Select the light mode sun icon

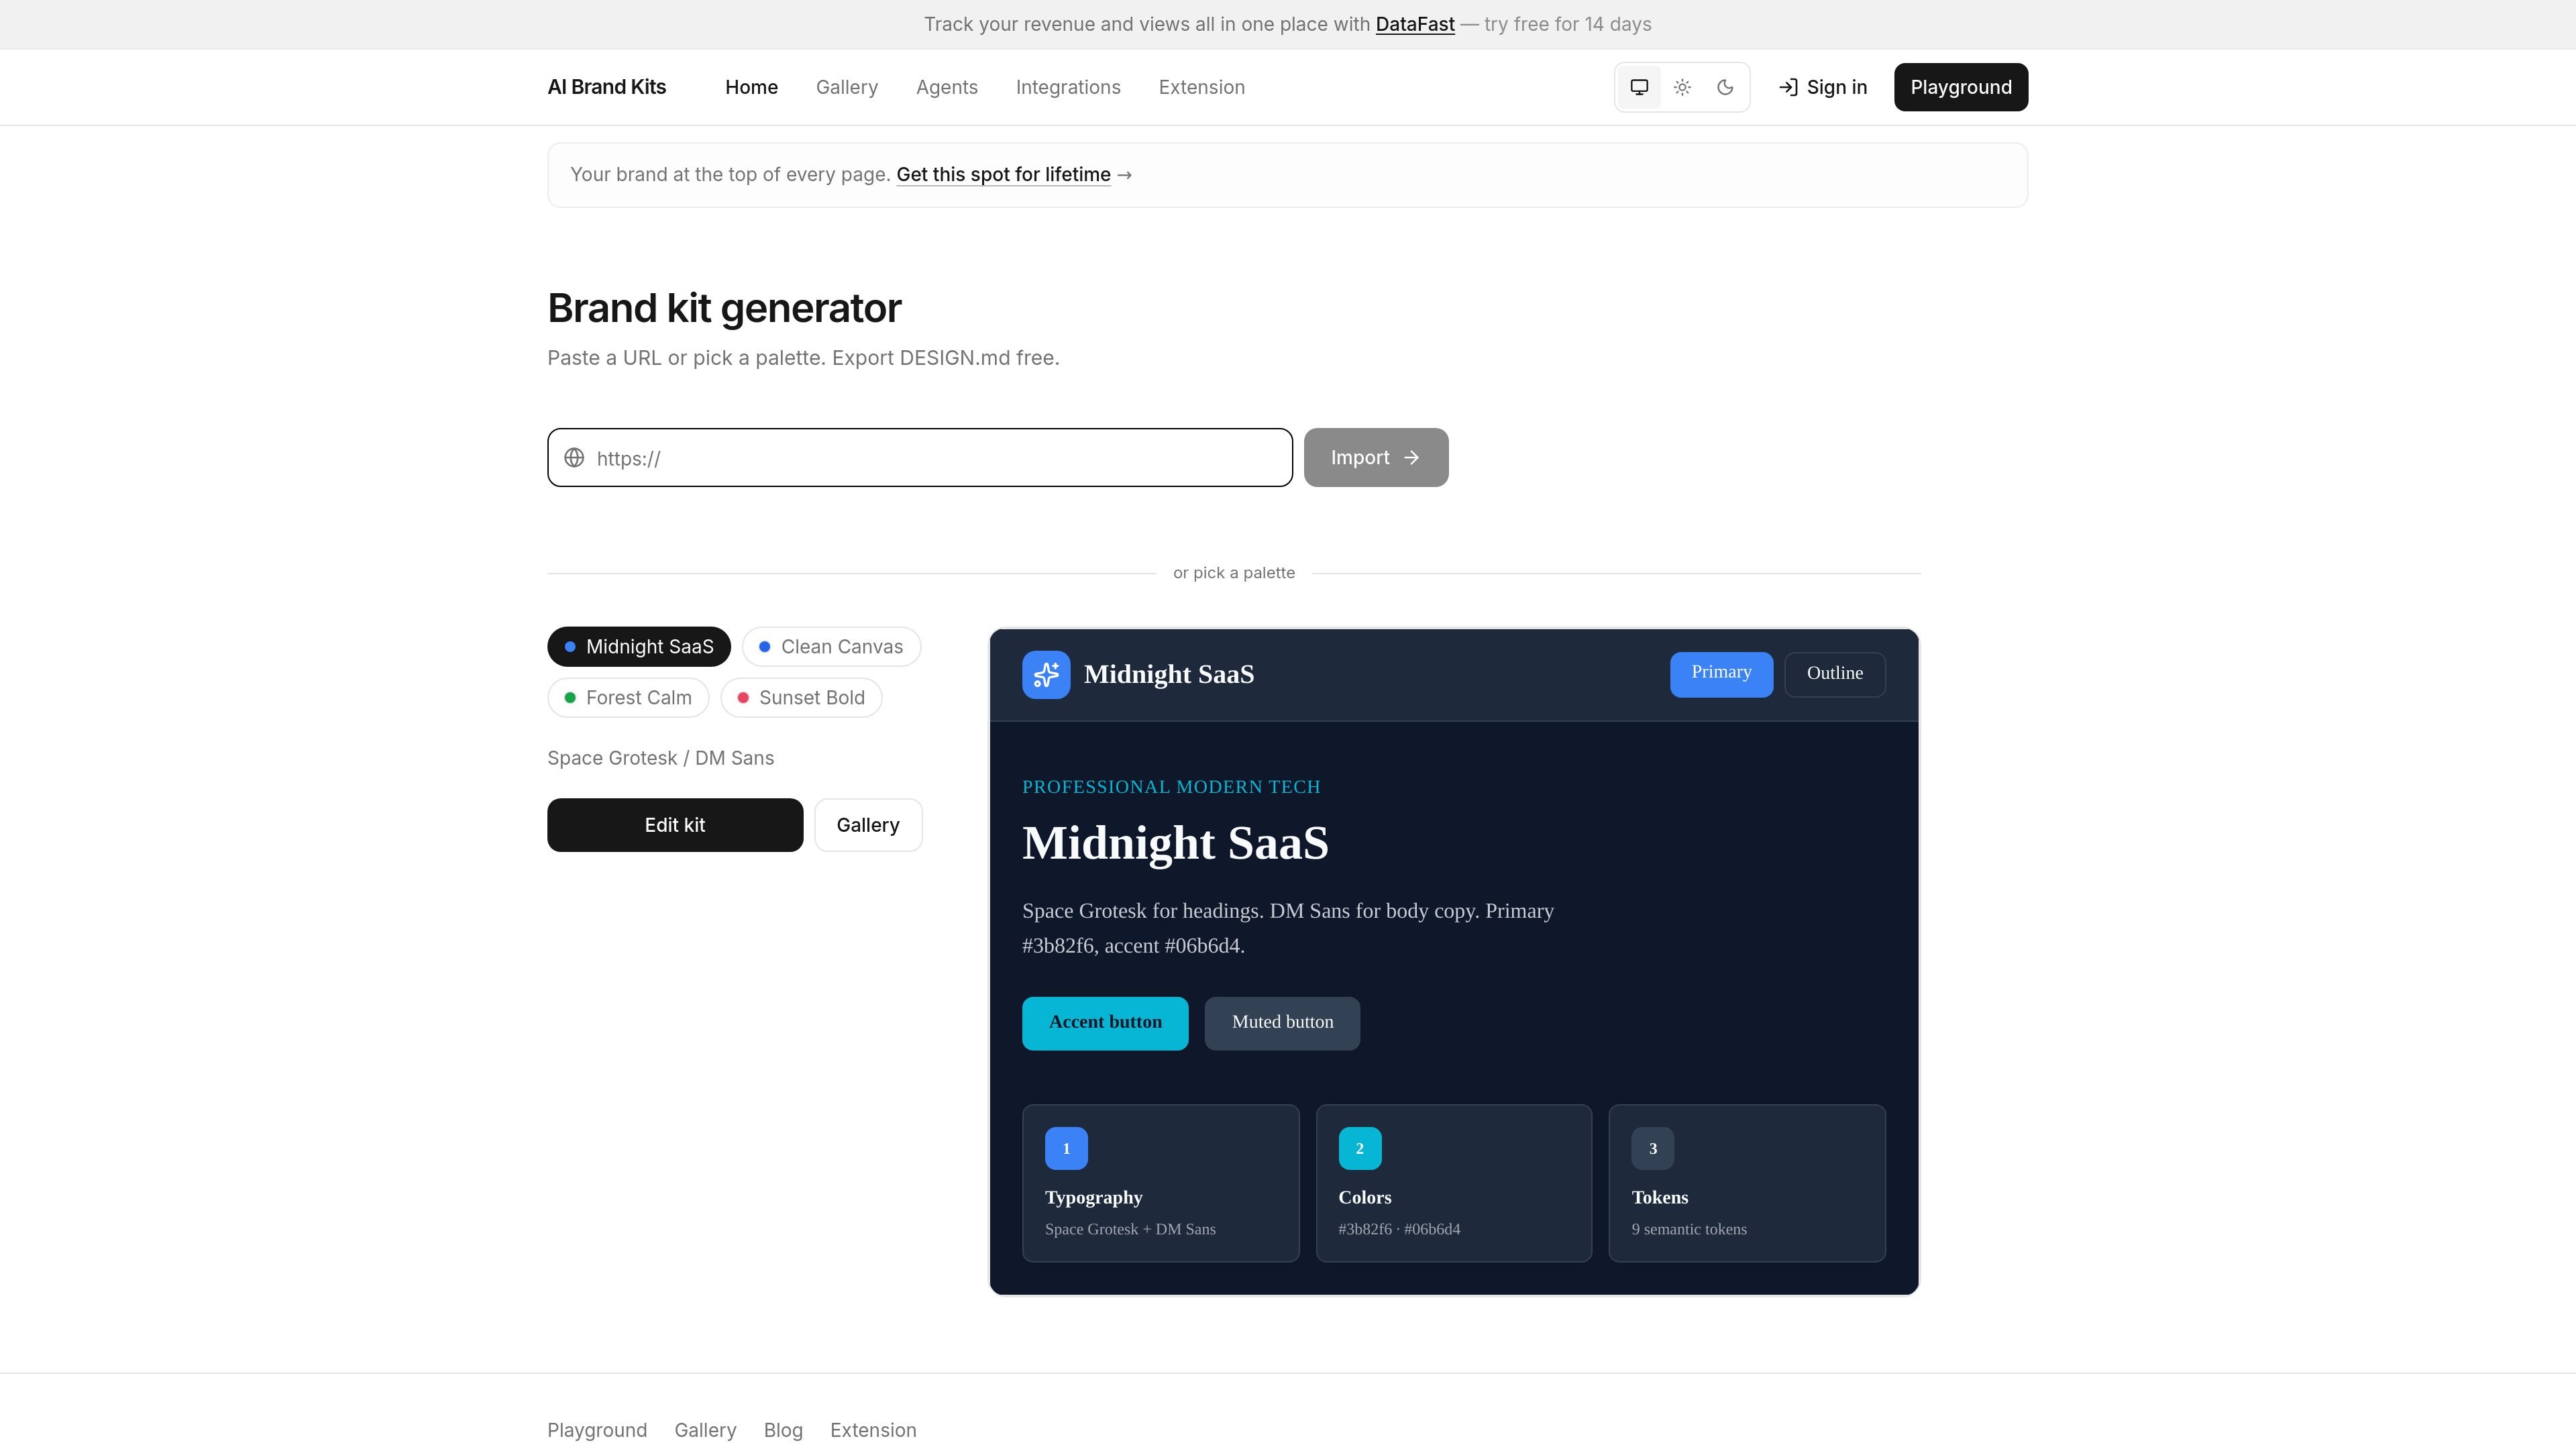click(x=1682, y=87)
